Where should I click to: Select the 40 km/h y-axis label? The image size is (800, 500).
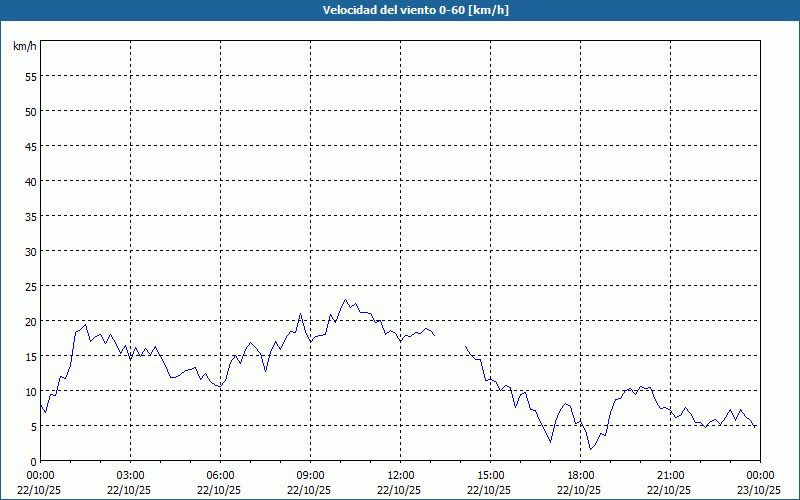[x=31, y=181]
